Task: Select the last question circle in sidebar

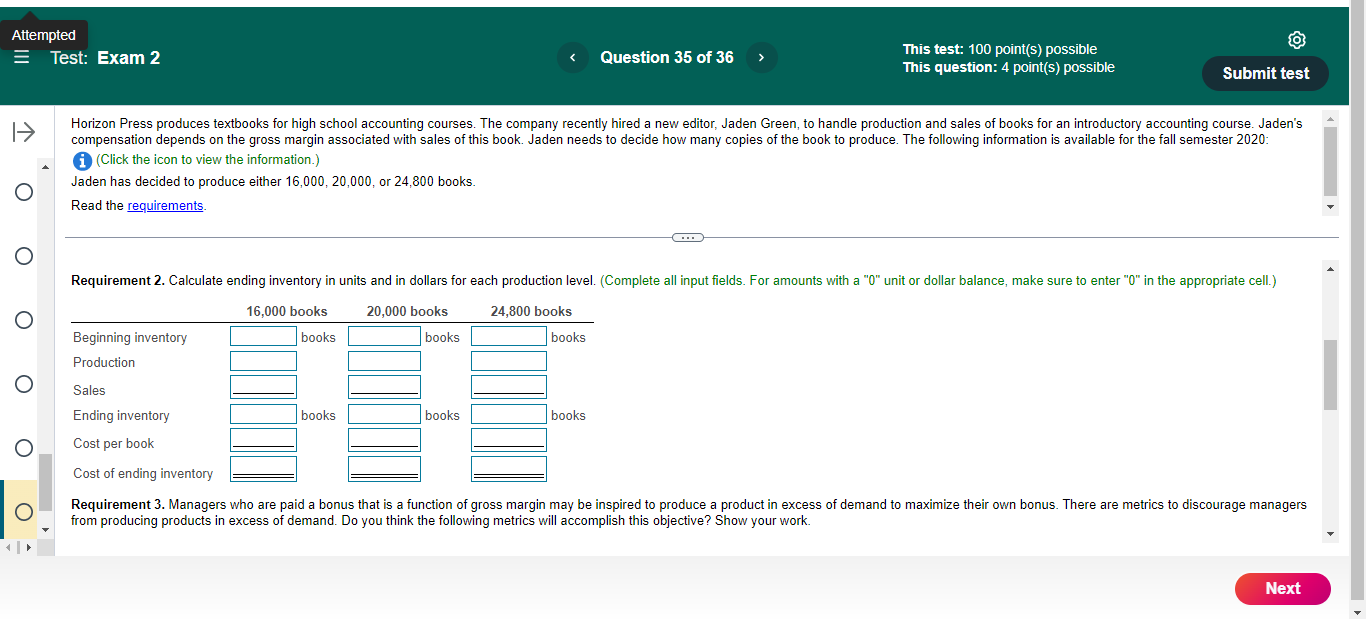Action: point(23,510)
